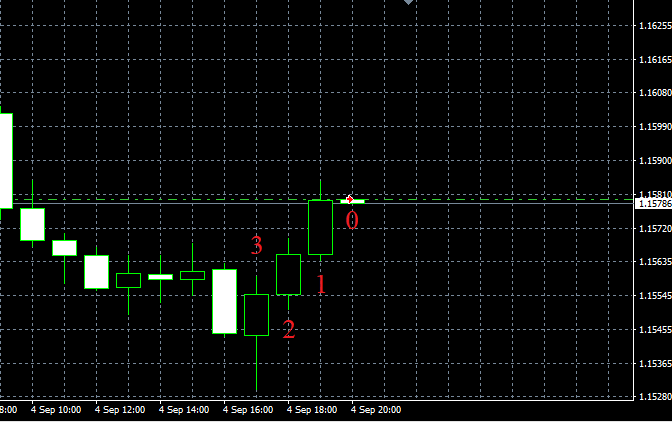Select the tall hollow candle above red label 1
Image resolution: width=672 pixels, height=422 pixels.
pos(320,227)
